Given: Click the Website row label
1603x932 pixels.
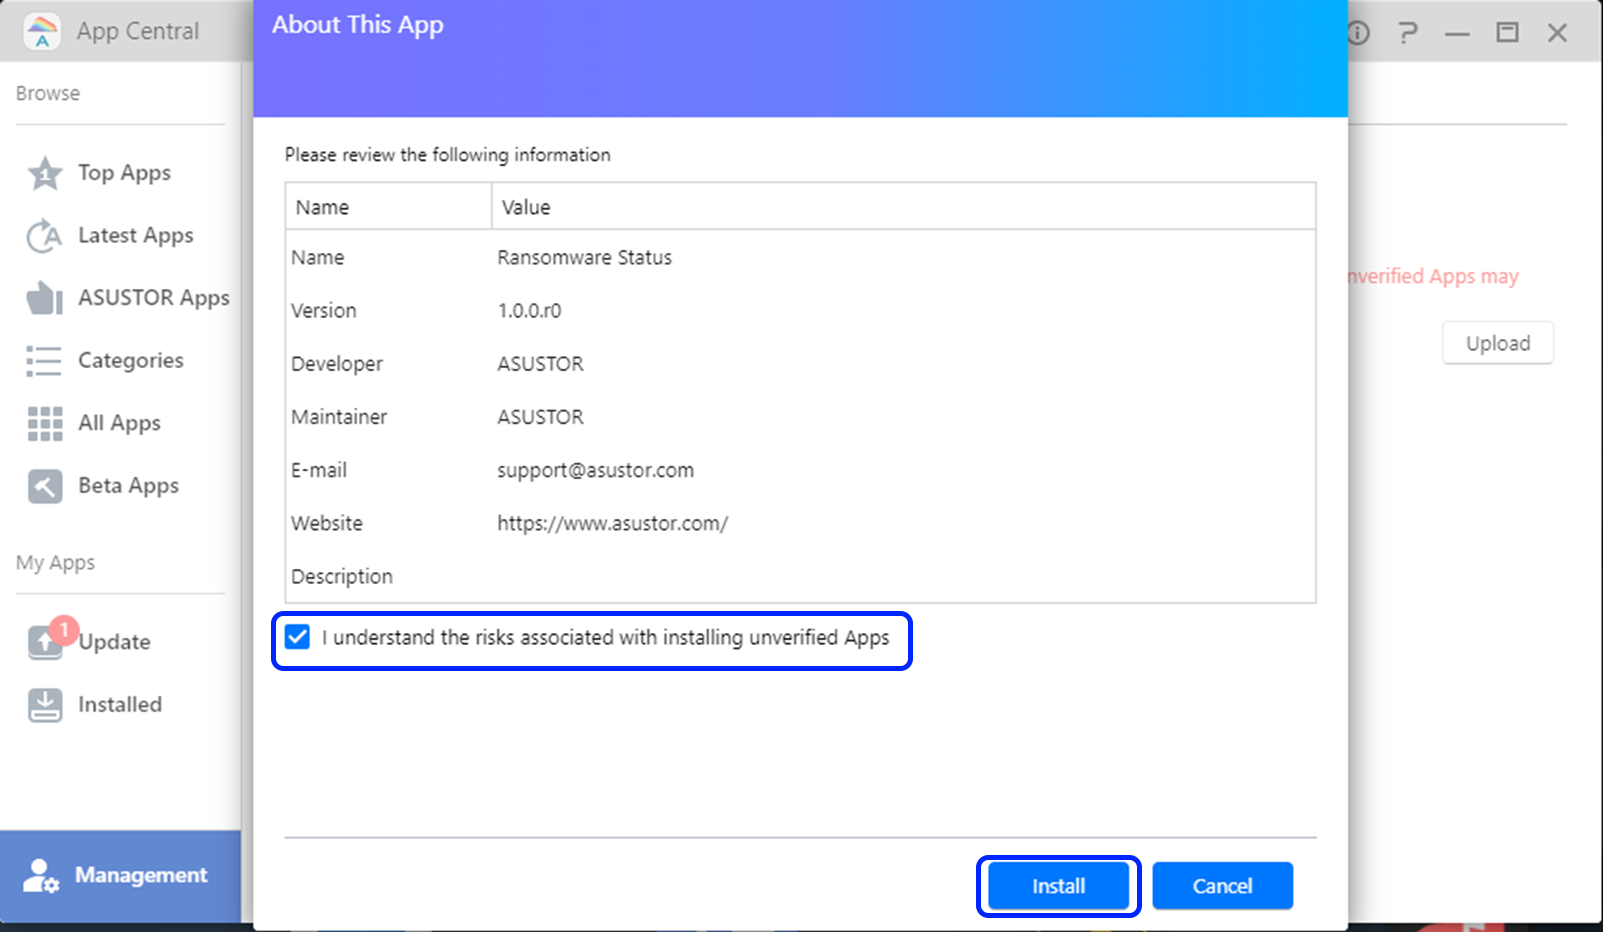Looking at the screenshot, I should point(327,523).
